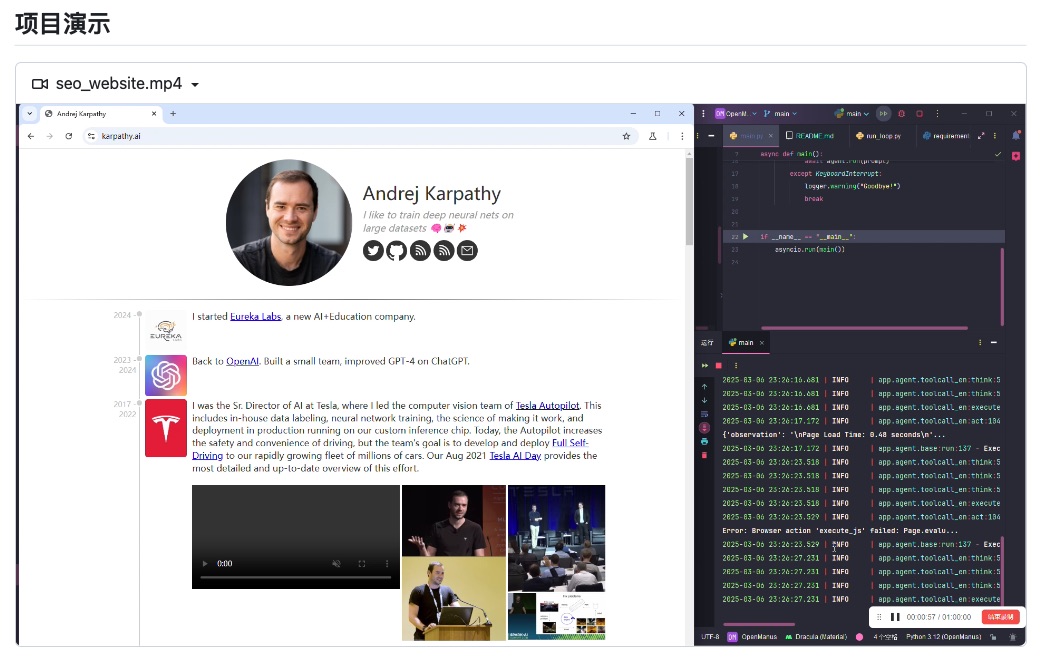Image resolution: width=1040 pixels, height=660 pixels.
Task: Open the GitHub profile icon
Action: [397, 251]
